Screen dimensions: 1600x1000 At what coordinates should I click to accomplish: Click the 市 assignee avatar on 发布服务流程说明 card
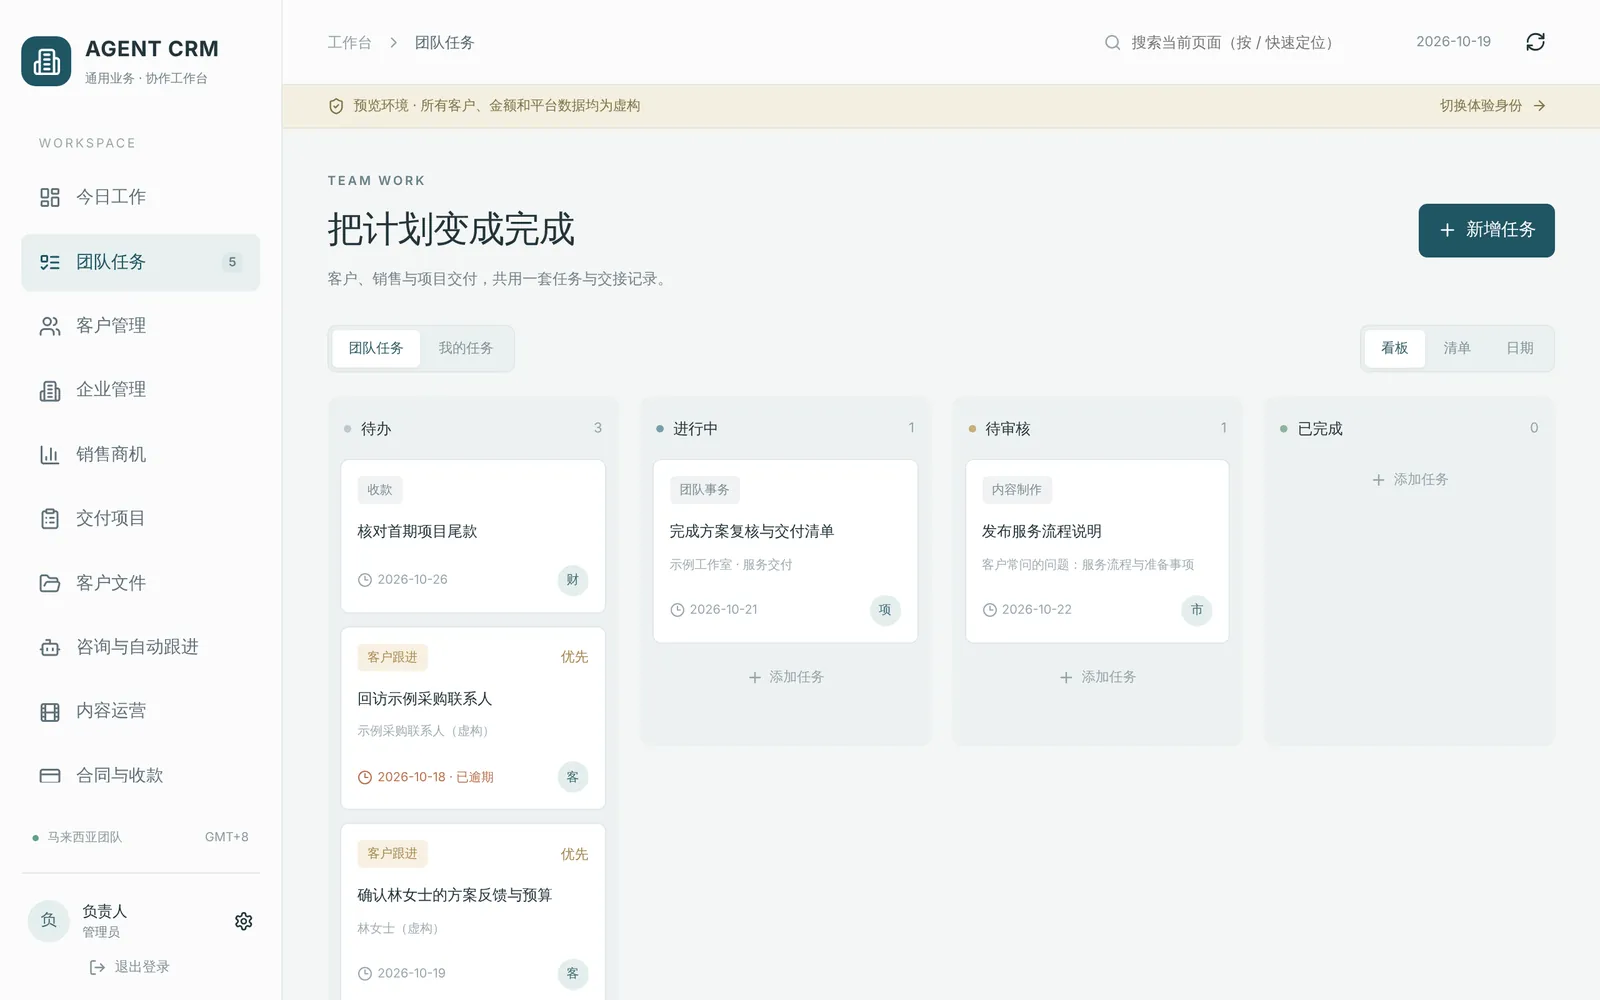pos(1197,610)
